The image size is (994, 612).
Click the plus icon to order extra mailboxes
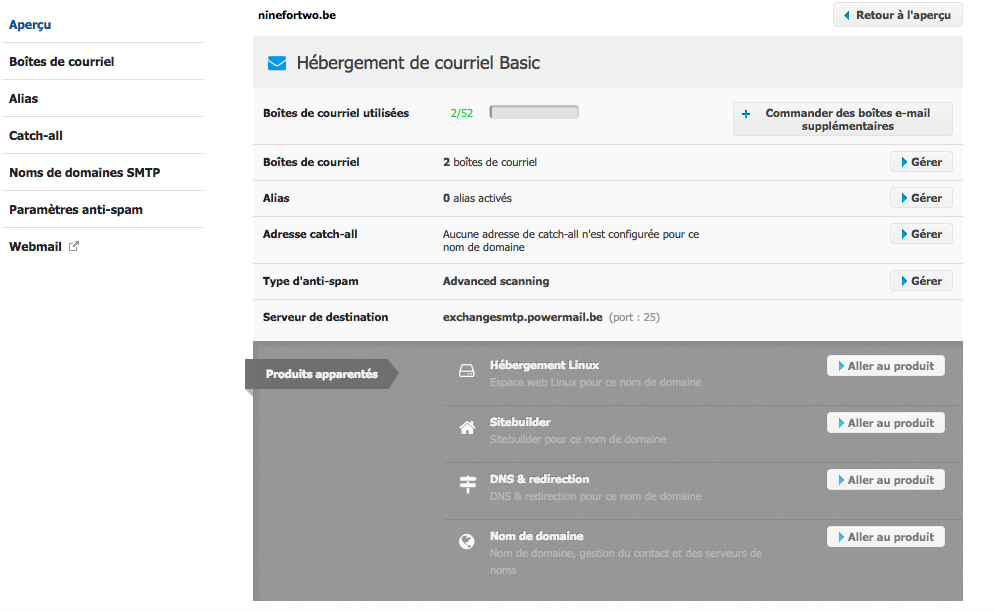[746, 114]
